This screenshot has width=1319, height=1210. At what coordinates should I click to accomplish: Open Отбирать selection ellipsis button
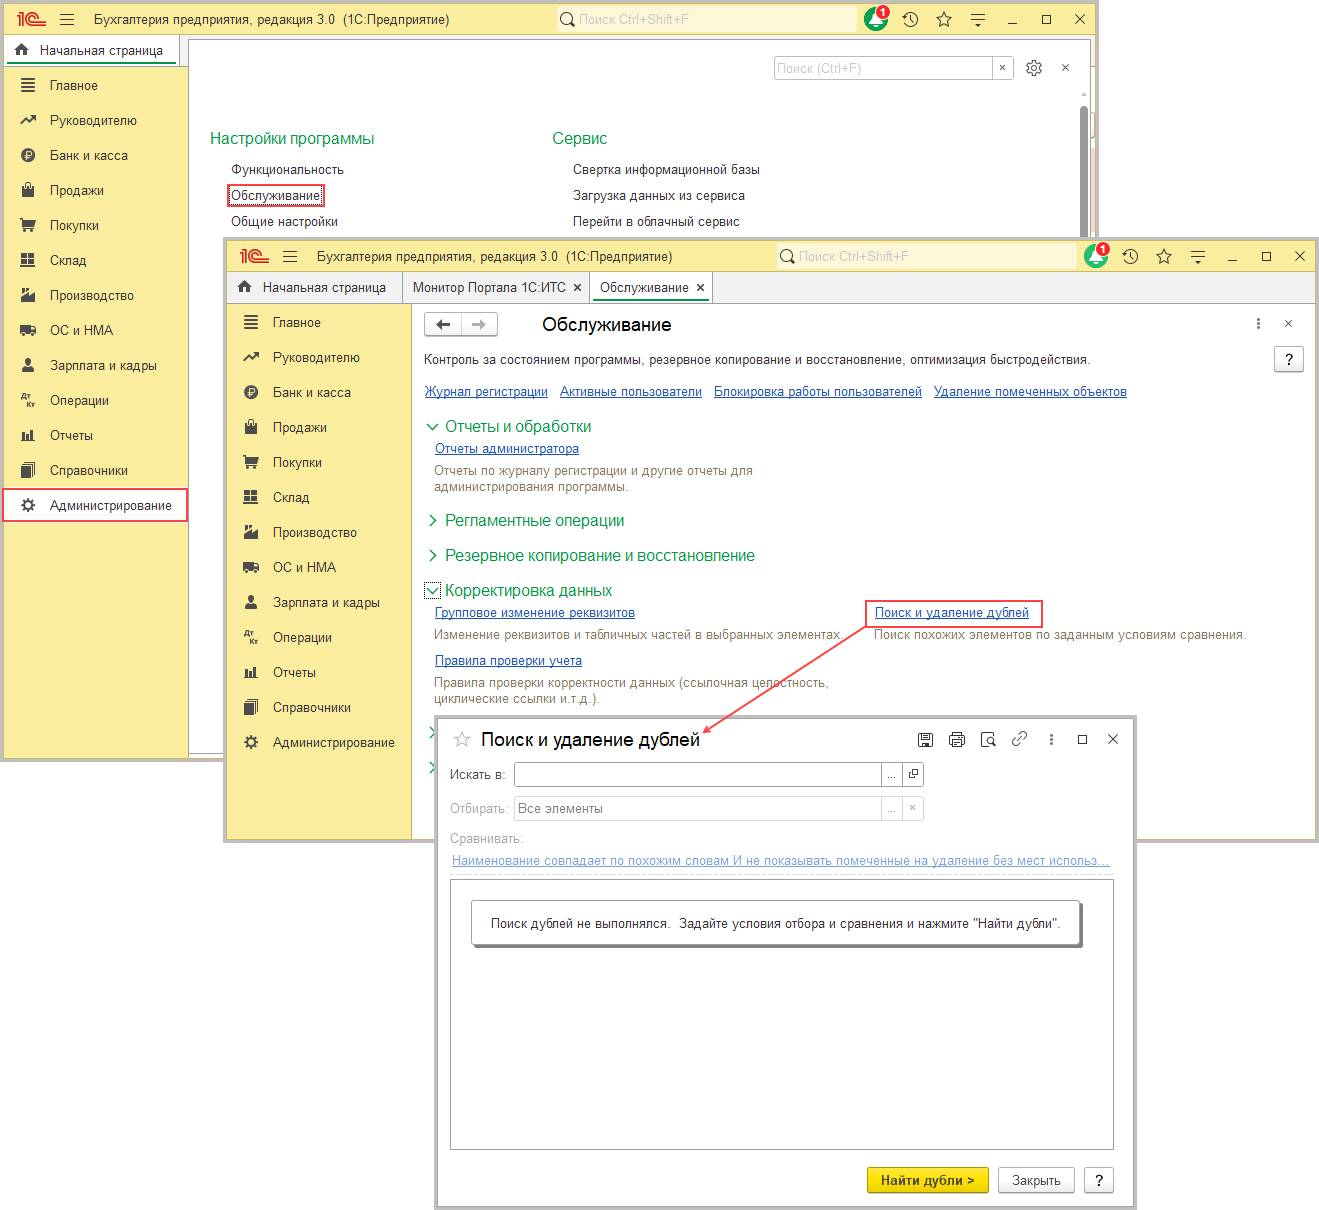[x=892, y=808]
